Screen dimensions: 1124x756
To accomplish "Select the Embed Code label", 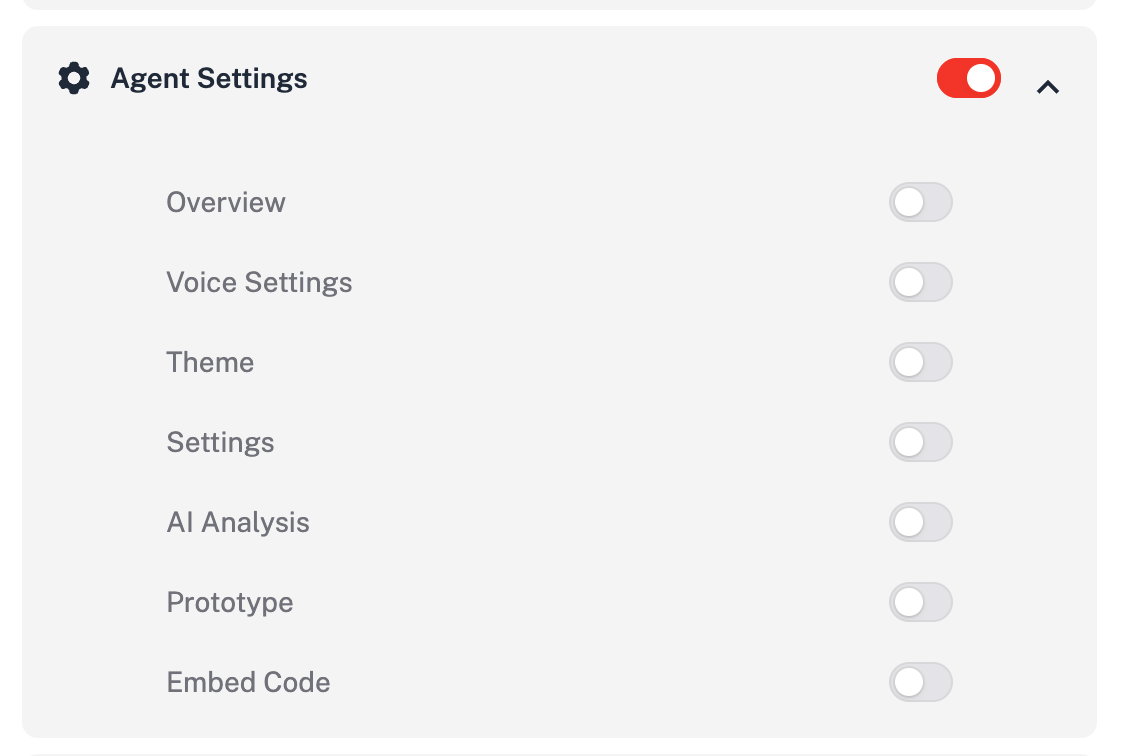I will [248, 682].
